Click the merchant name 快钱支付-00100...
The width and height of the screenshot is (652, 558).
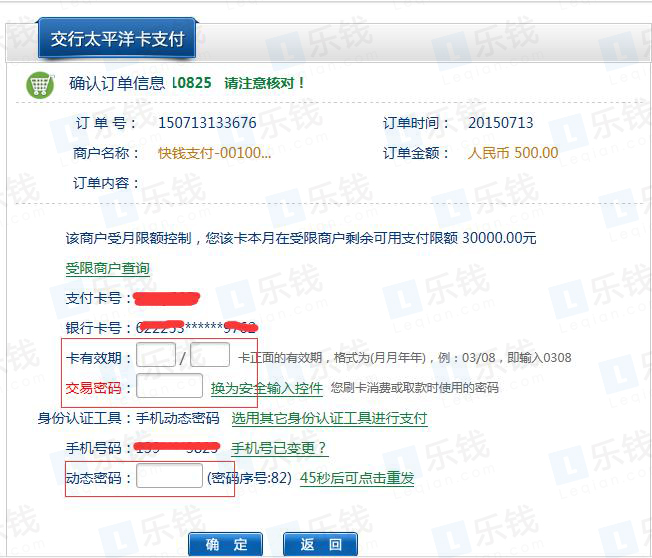[214, 153]
